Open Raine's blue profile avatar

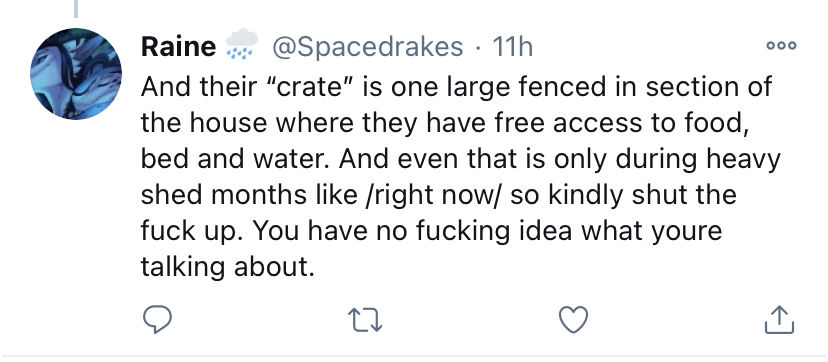pyautogui.click(x=76, y=74)
